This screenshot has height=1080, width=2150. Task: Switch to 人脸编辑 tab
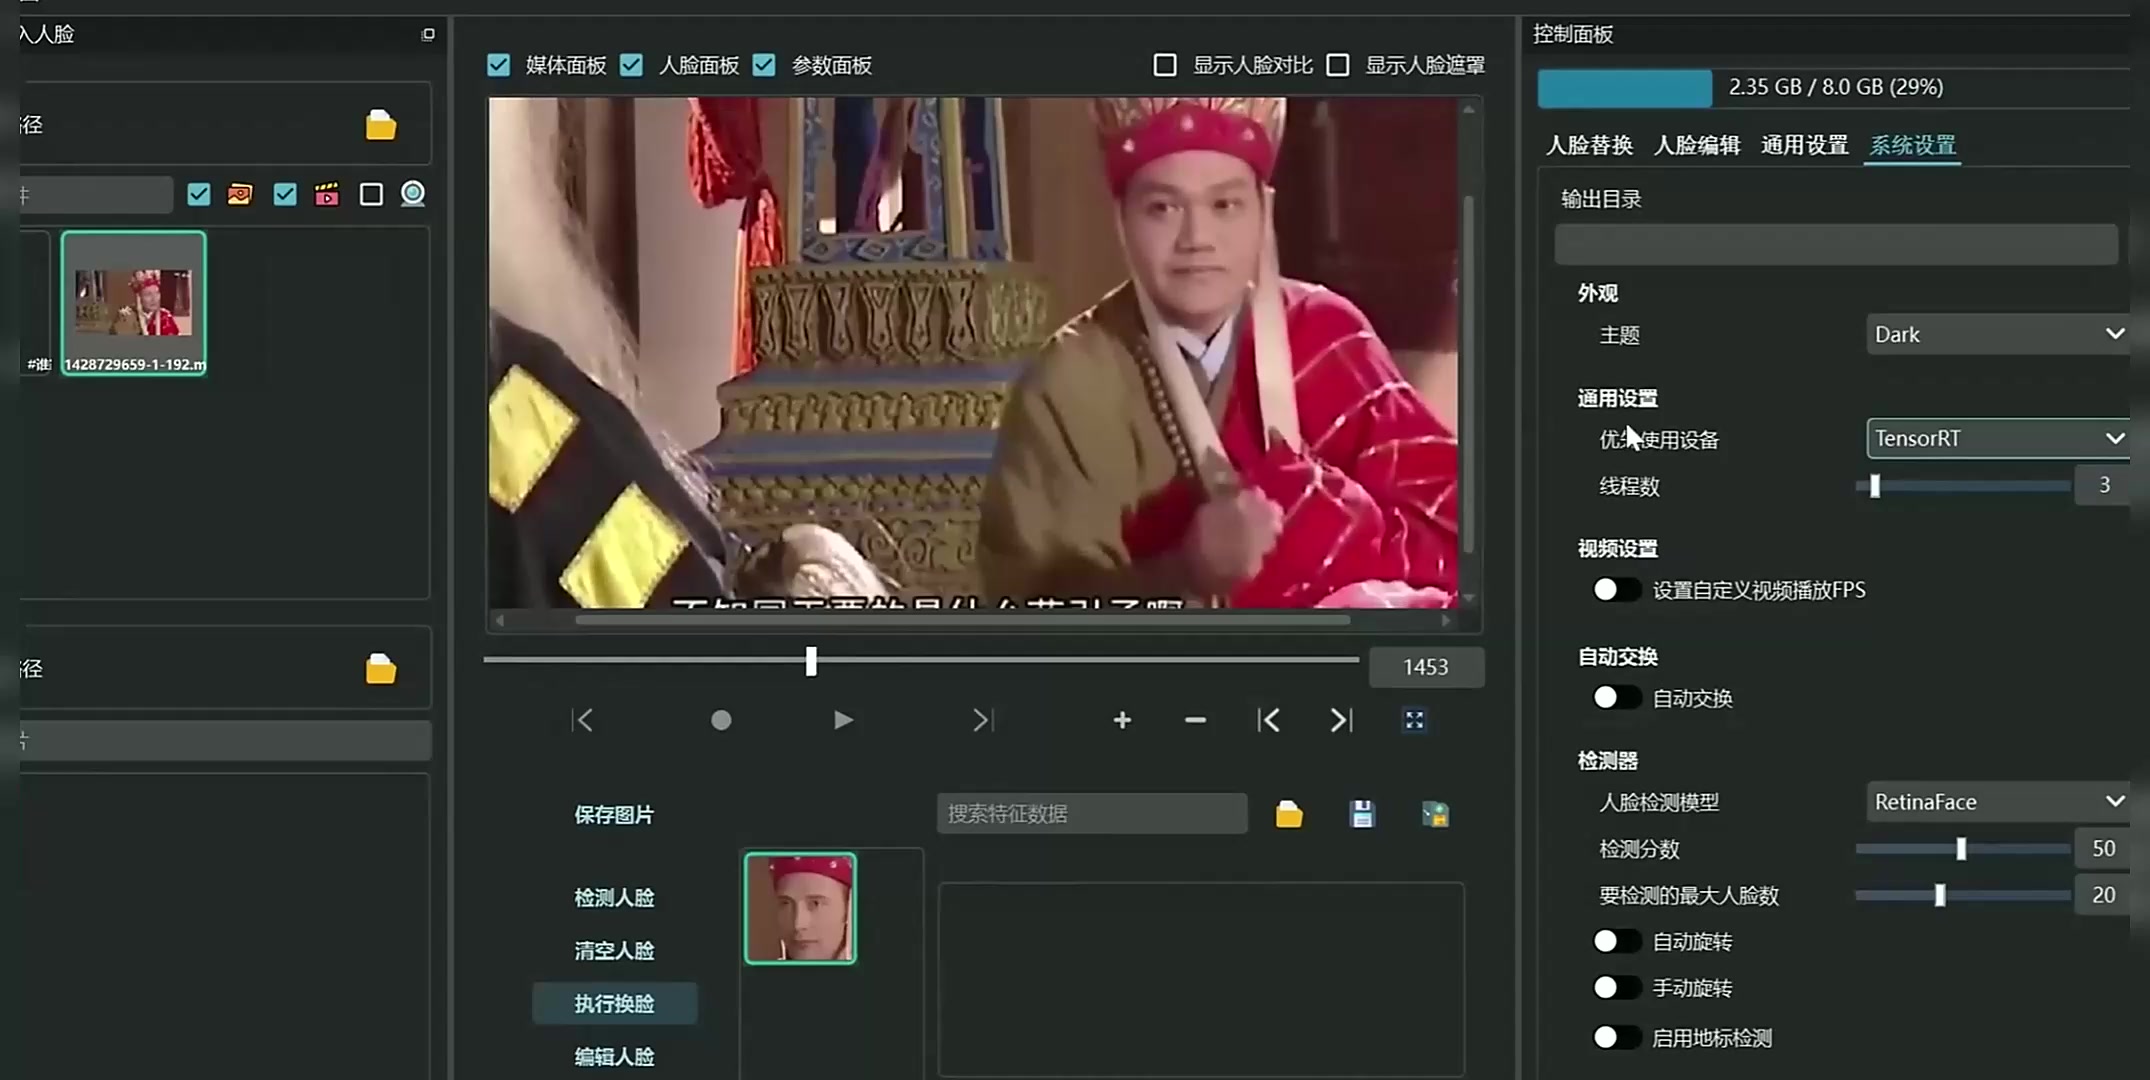point(1697,145)
